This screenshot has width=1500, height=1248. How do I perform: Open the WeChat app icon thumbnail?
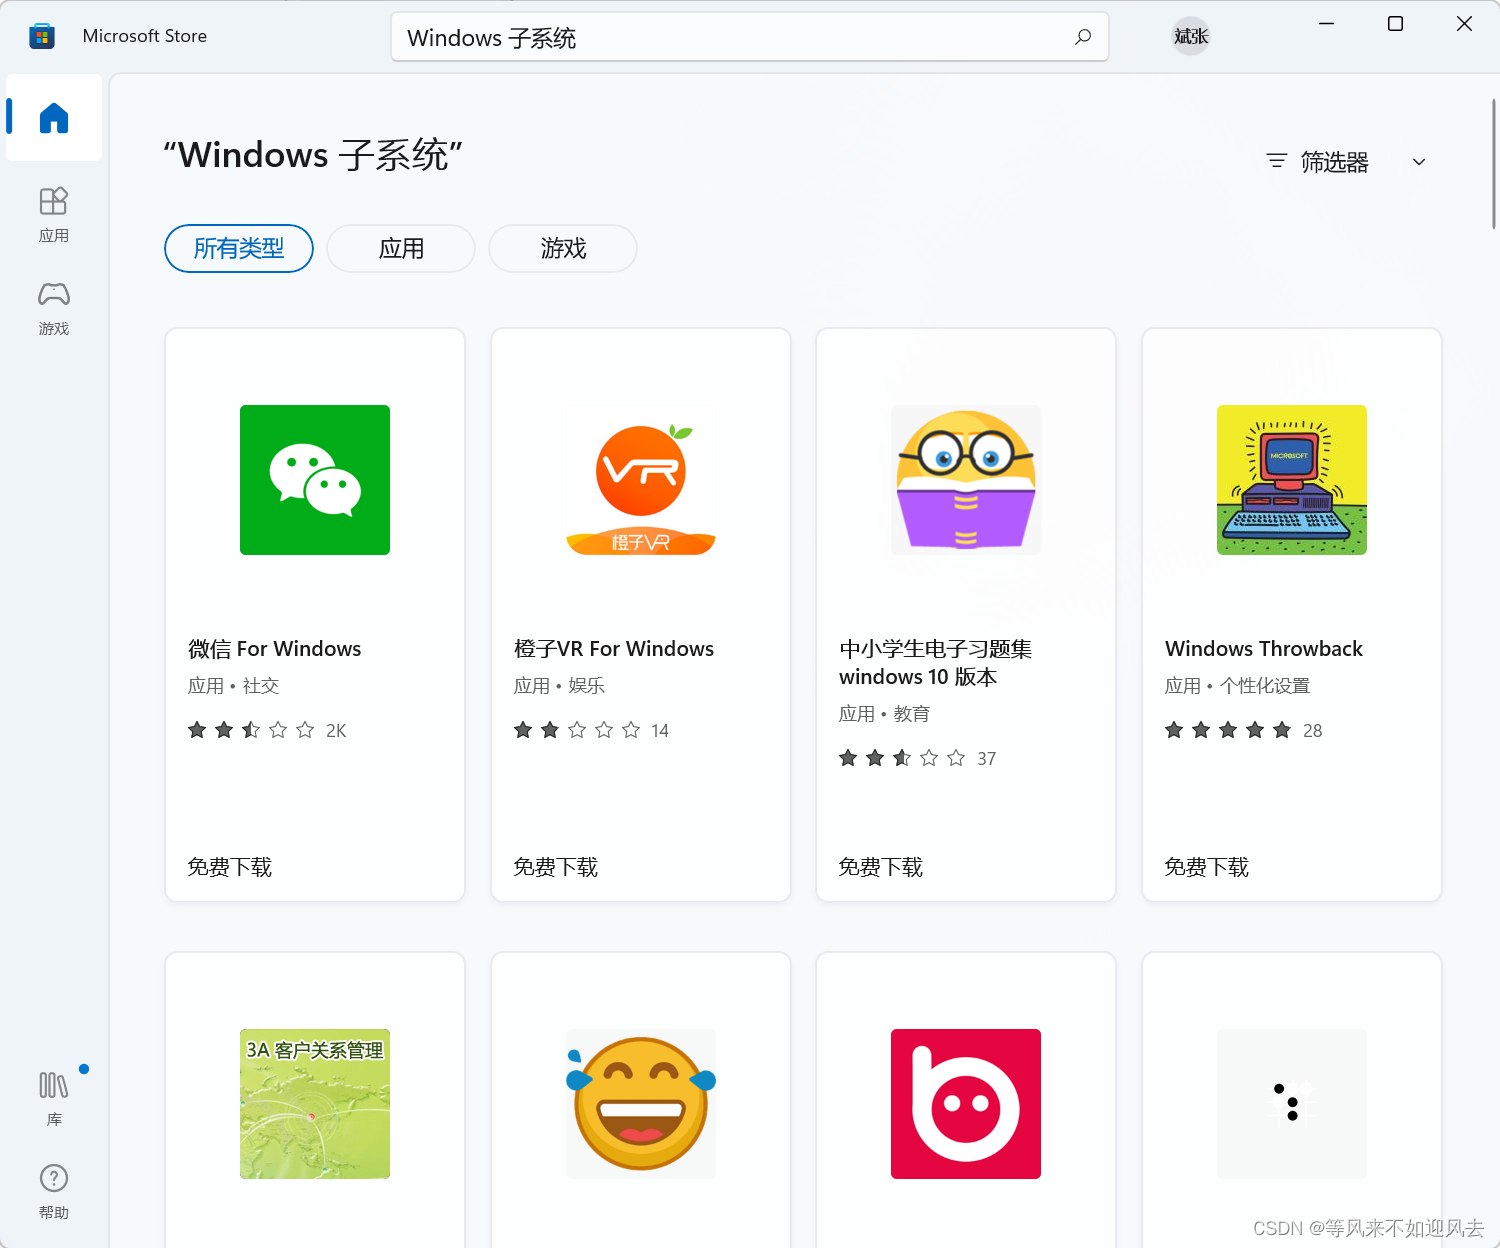(314, 480)
